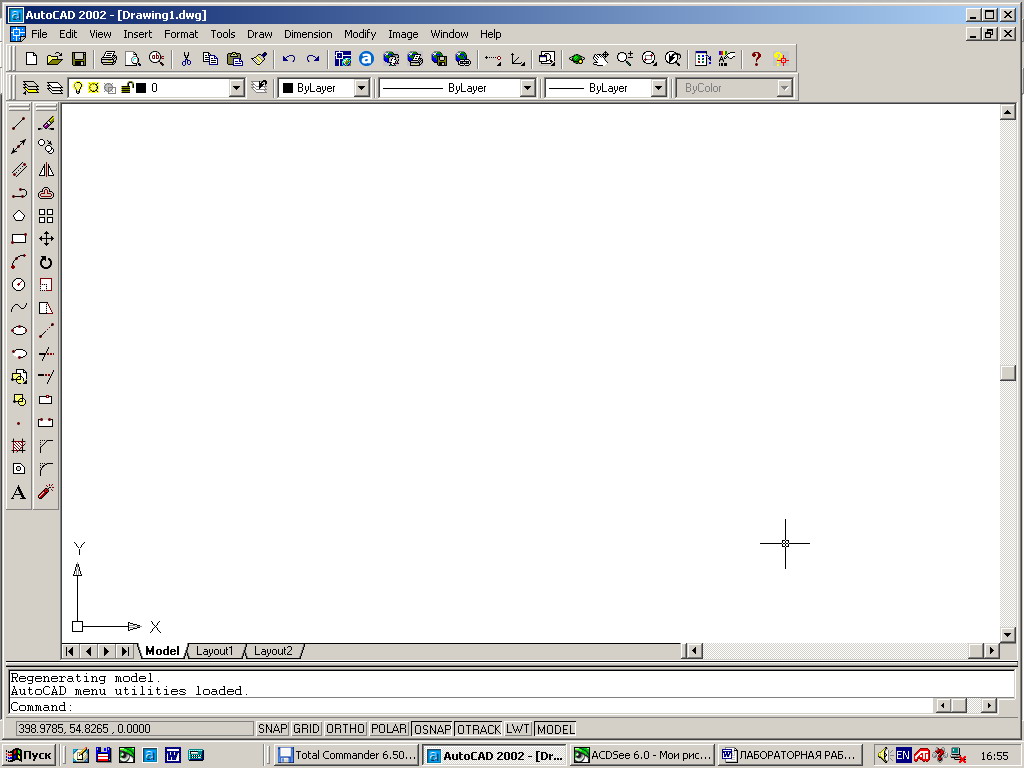This screenshot has height=768, width=1024.
Task: Open the layer list dropdown
Action: click(236, 88)
